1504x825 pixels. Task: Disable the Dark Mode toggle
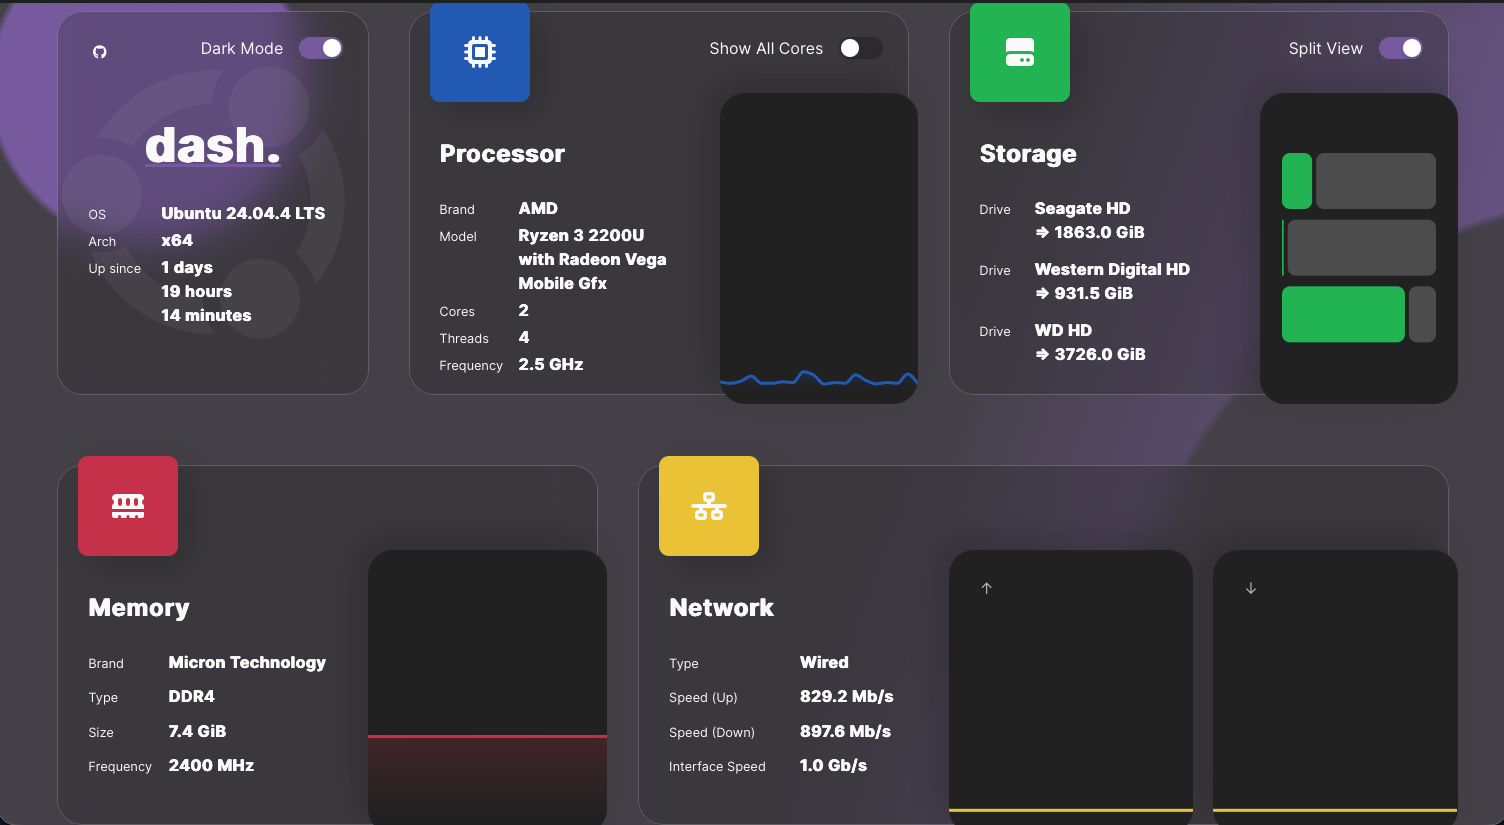pyautogui.click(x=321, y=48)
